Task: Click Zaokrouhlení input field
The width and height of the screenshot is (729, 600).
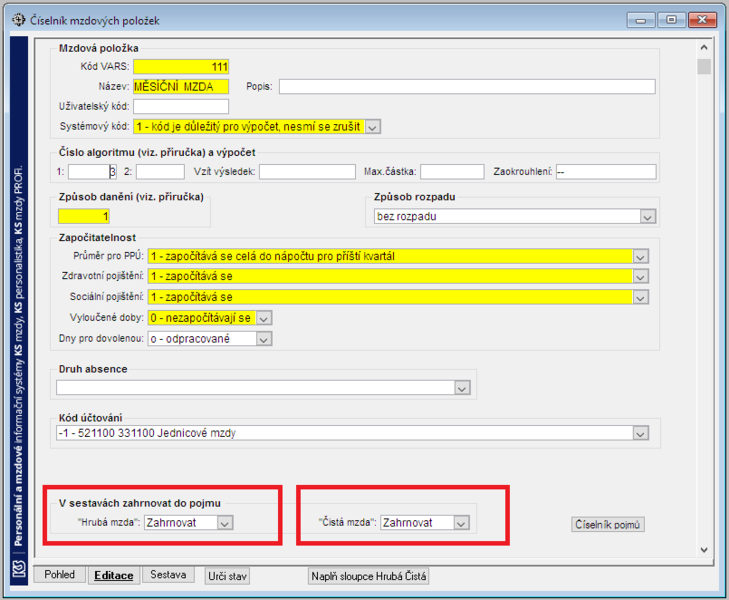Action: [606, 172]
